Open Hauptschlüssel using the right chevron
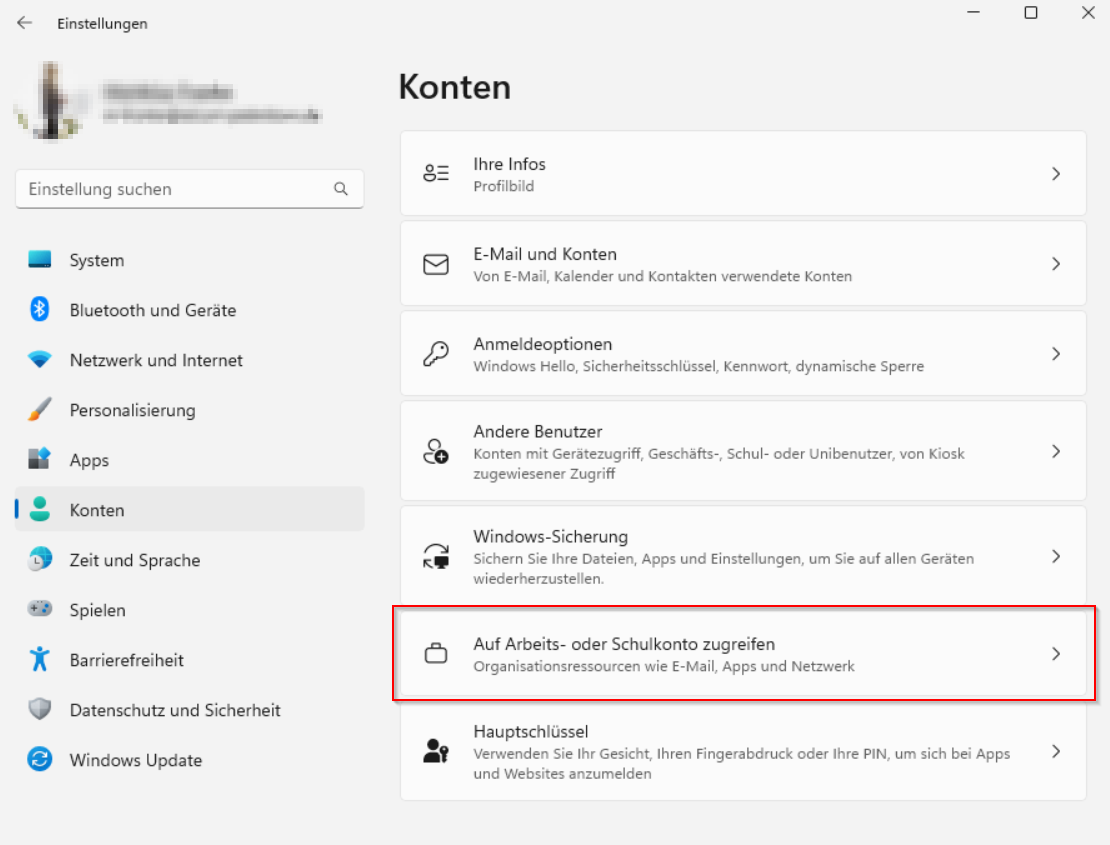The height and width of the screenshot is (845, 1110). point(1056,751)
